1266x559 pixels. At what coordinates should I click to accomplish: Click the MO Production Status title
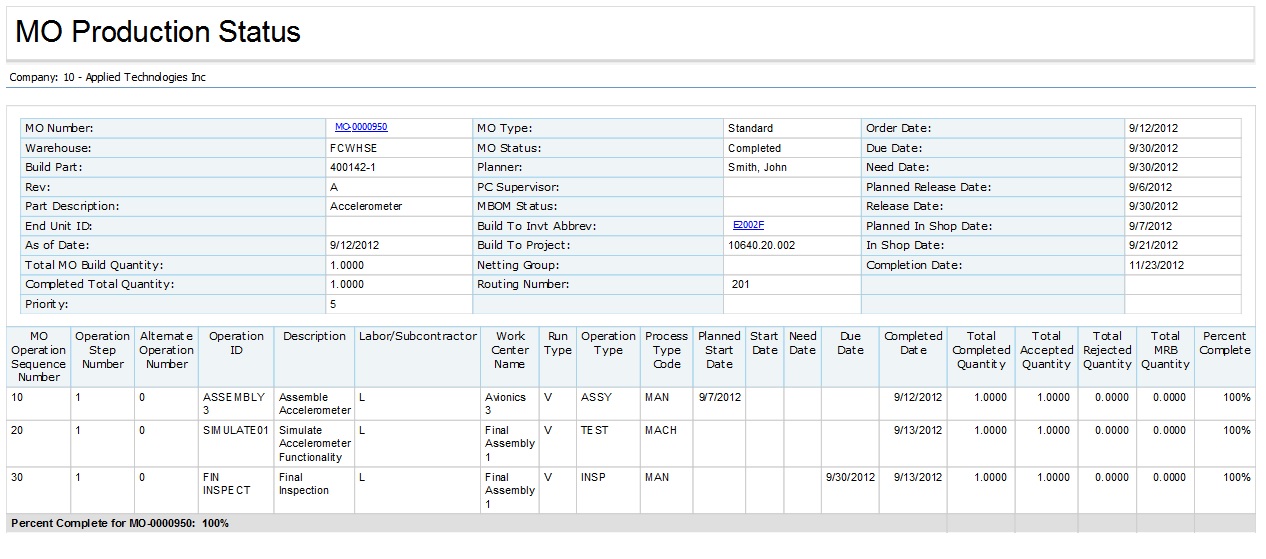158,32
